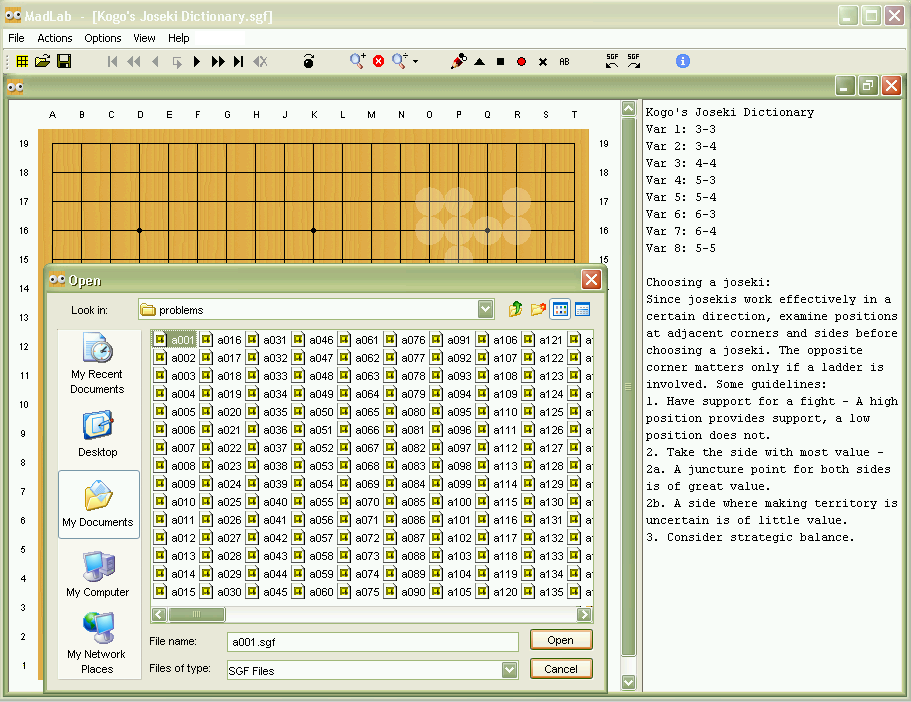
Task: Go up one folder level
Action: 516,309
